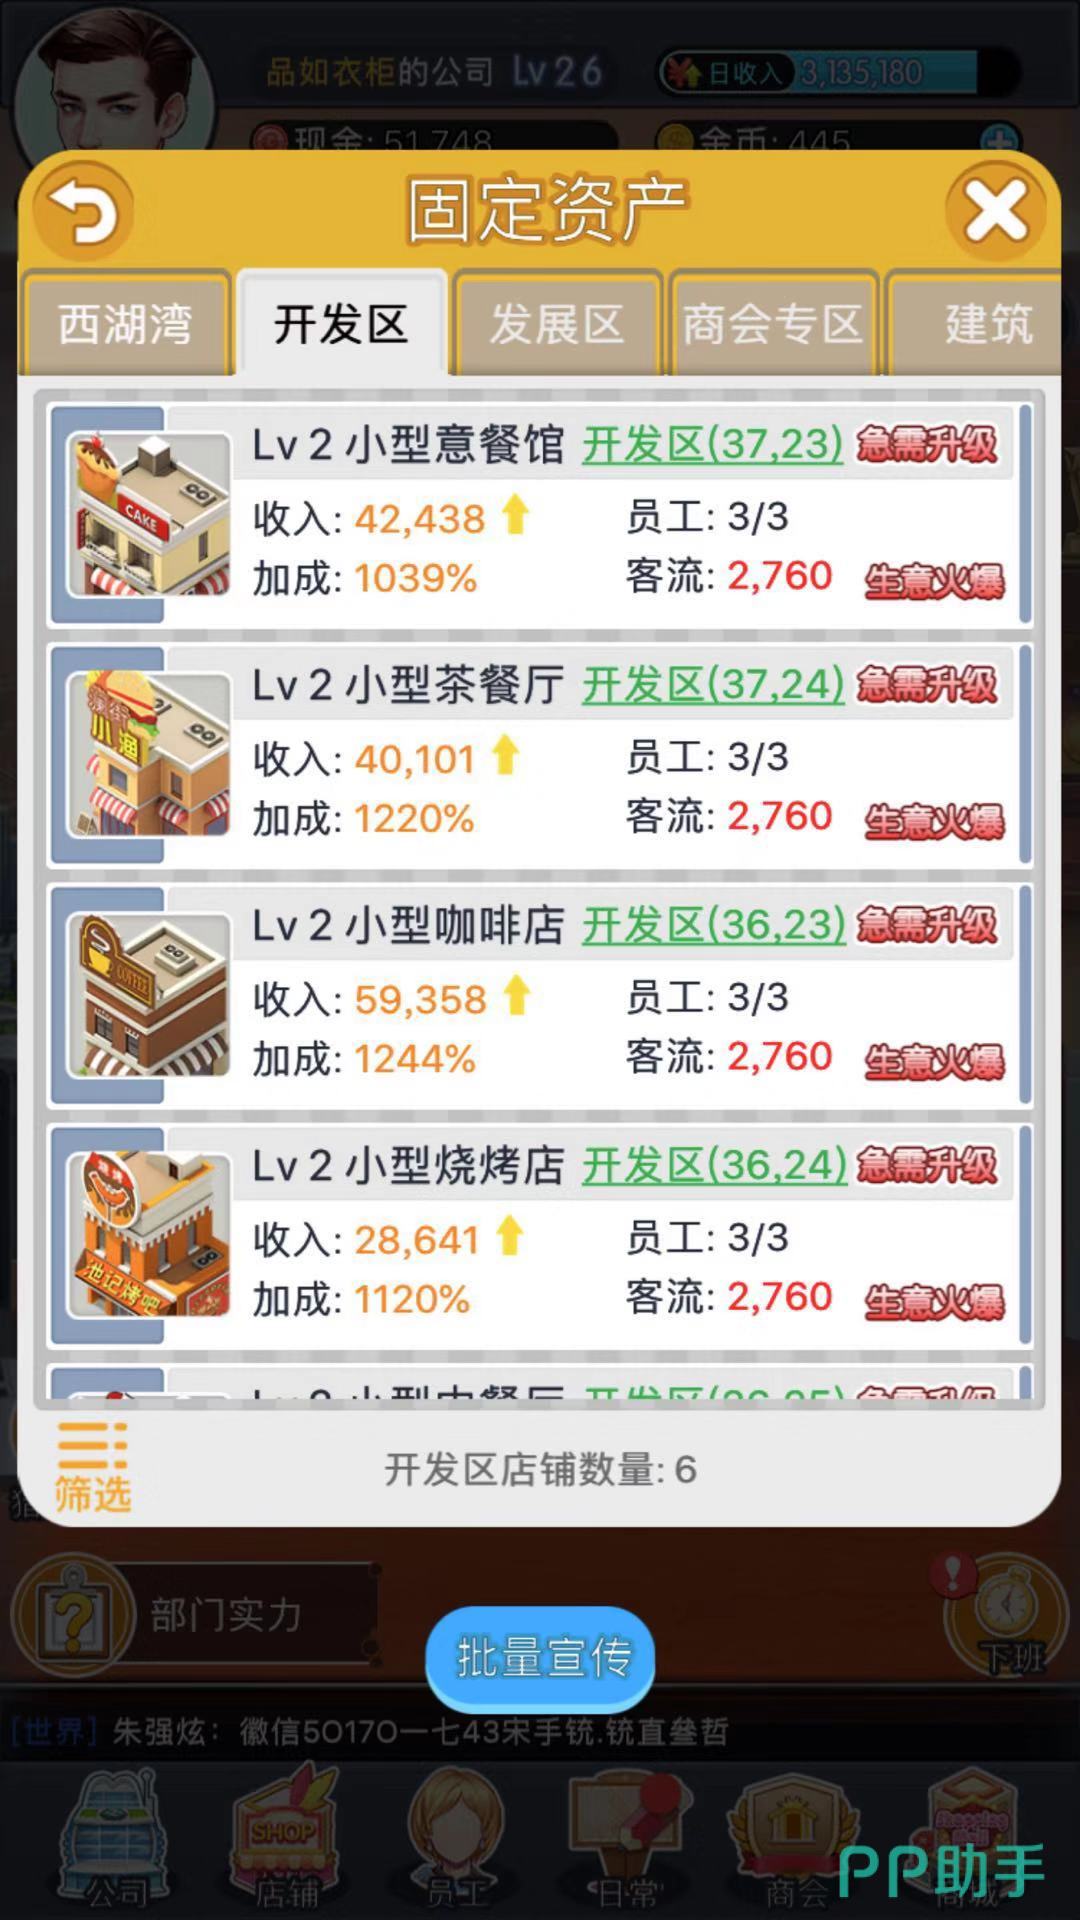This screenshot has height=1920, width=1080.
Task: Tap the orange back arrow icon
Action: [x=83, y=212]
